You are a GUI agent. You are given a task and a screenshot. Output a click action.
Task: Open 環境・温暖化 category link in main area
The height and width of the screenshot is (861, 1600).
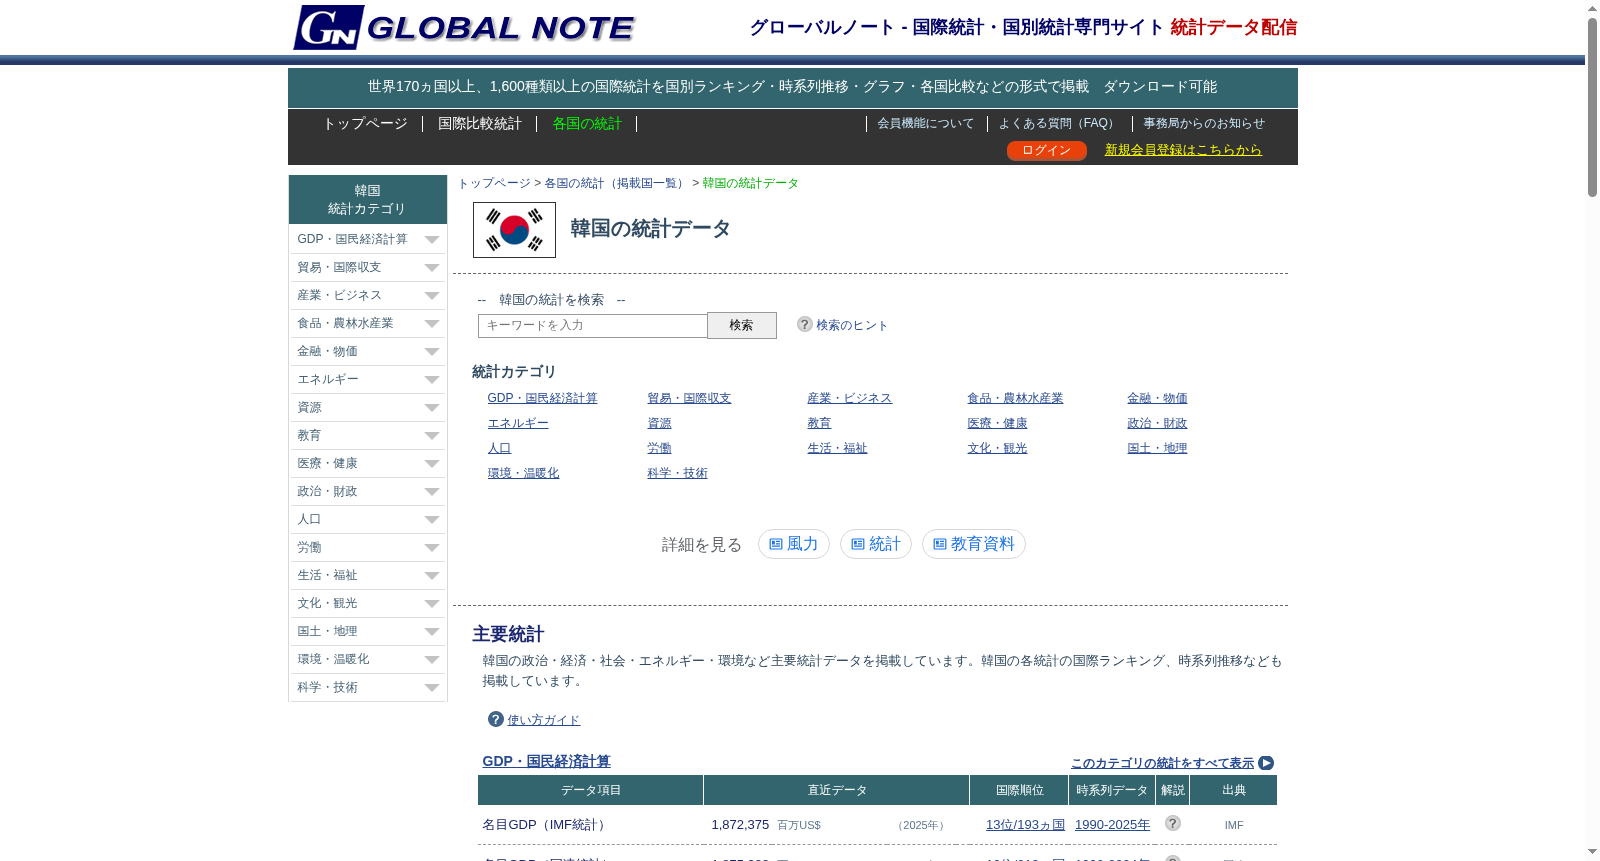pos(523,473)
